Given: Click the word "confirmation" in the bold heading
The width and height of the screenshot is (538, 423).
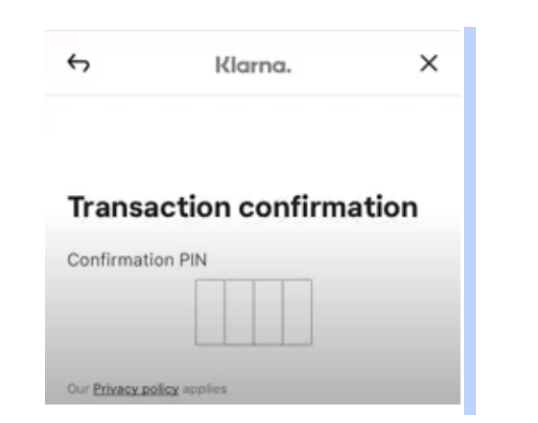Looking at the screenshot, I should (x=328, y=207).
